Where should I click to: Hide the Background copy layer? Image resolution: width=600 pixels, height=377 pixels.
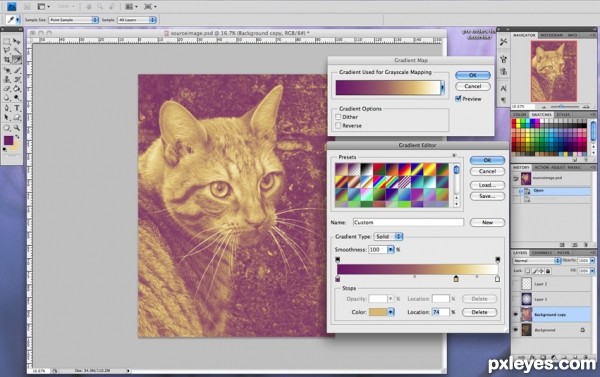click(515, 315)
